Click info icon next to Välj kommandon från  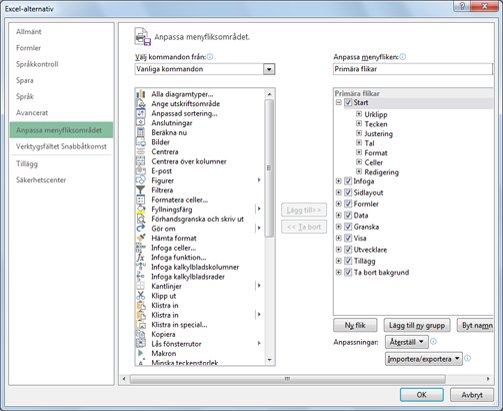coord(210,57)
